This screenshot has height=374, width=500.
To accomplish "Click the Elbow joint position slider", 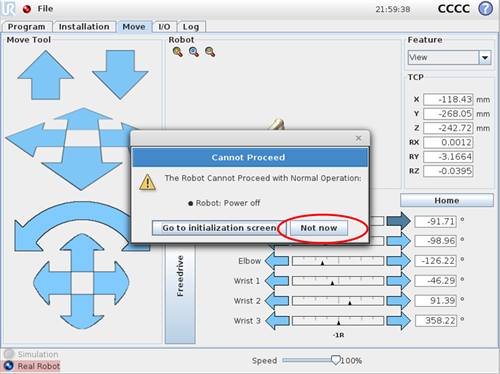I will click(x=338, y=261).
